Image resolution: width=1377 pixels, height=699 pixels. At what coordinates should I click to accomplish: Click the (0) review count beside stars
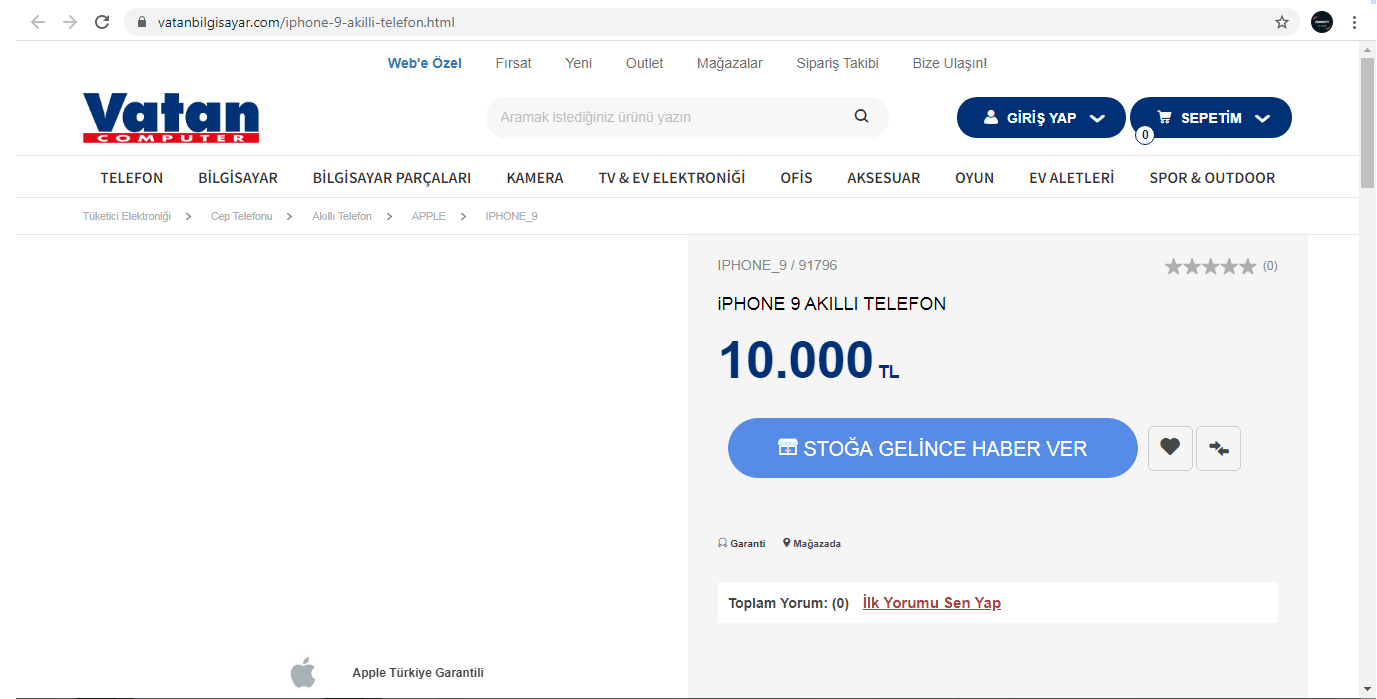tap(1270, 266)
